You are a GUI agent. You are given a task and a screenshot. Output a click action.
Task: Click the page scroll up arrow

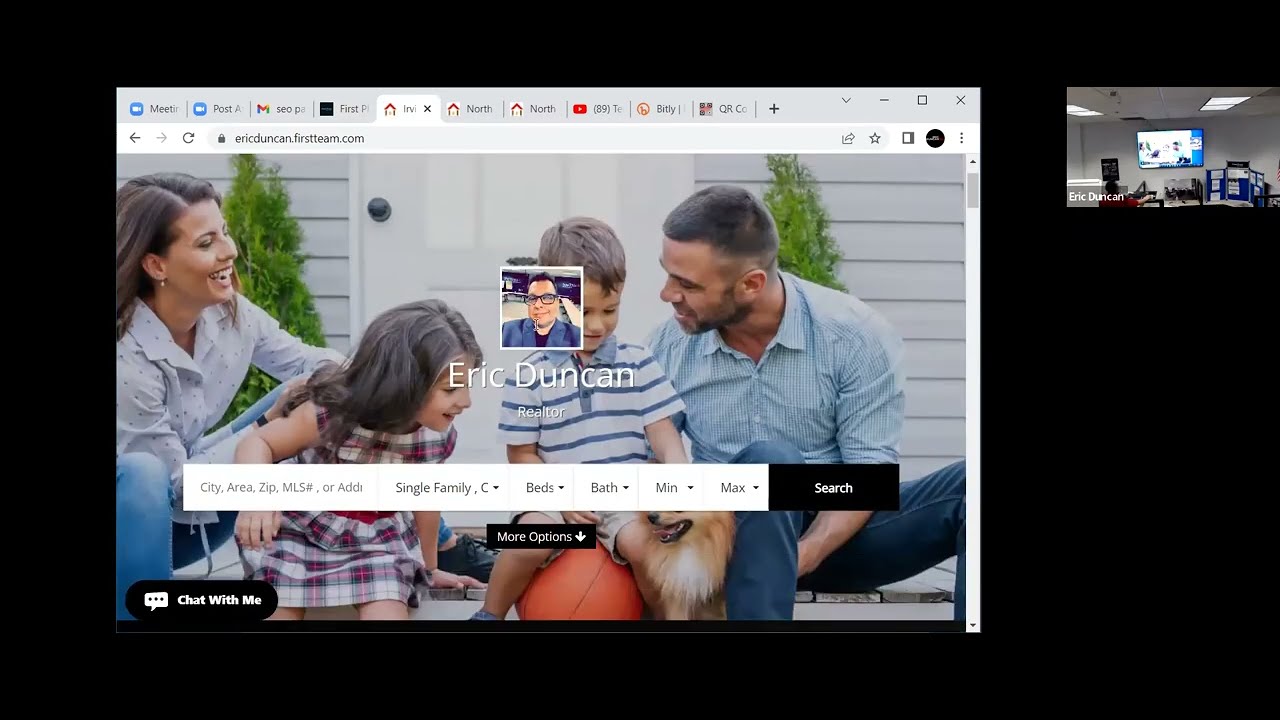click(x=973, y=161)
